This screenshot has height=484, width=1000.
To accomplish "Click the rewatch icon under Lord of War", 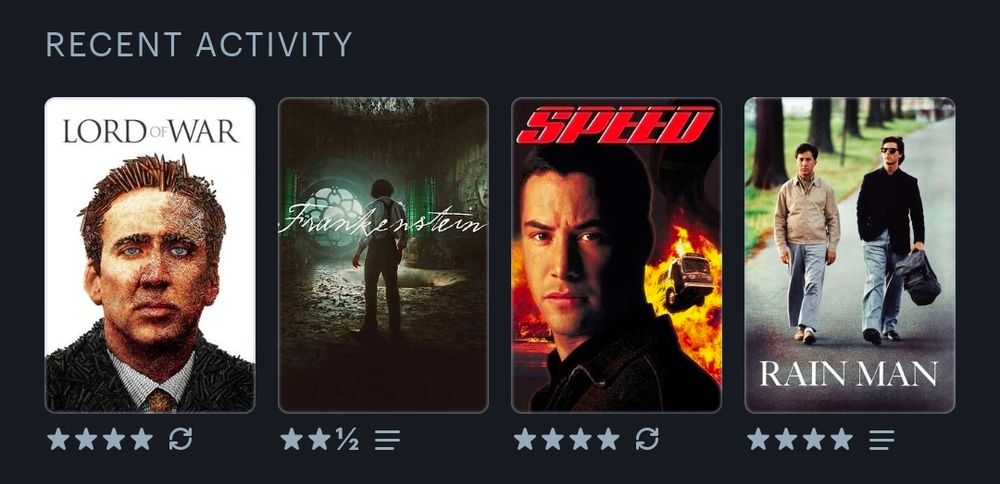I will point(180,439).
